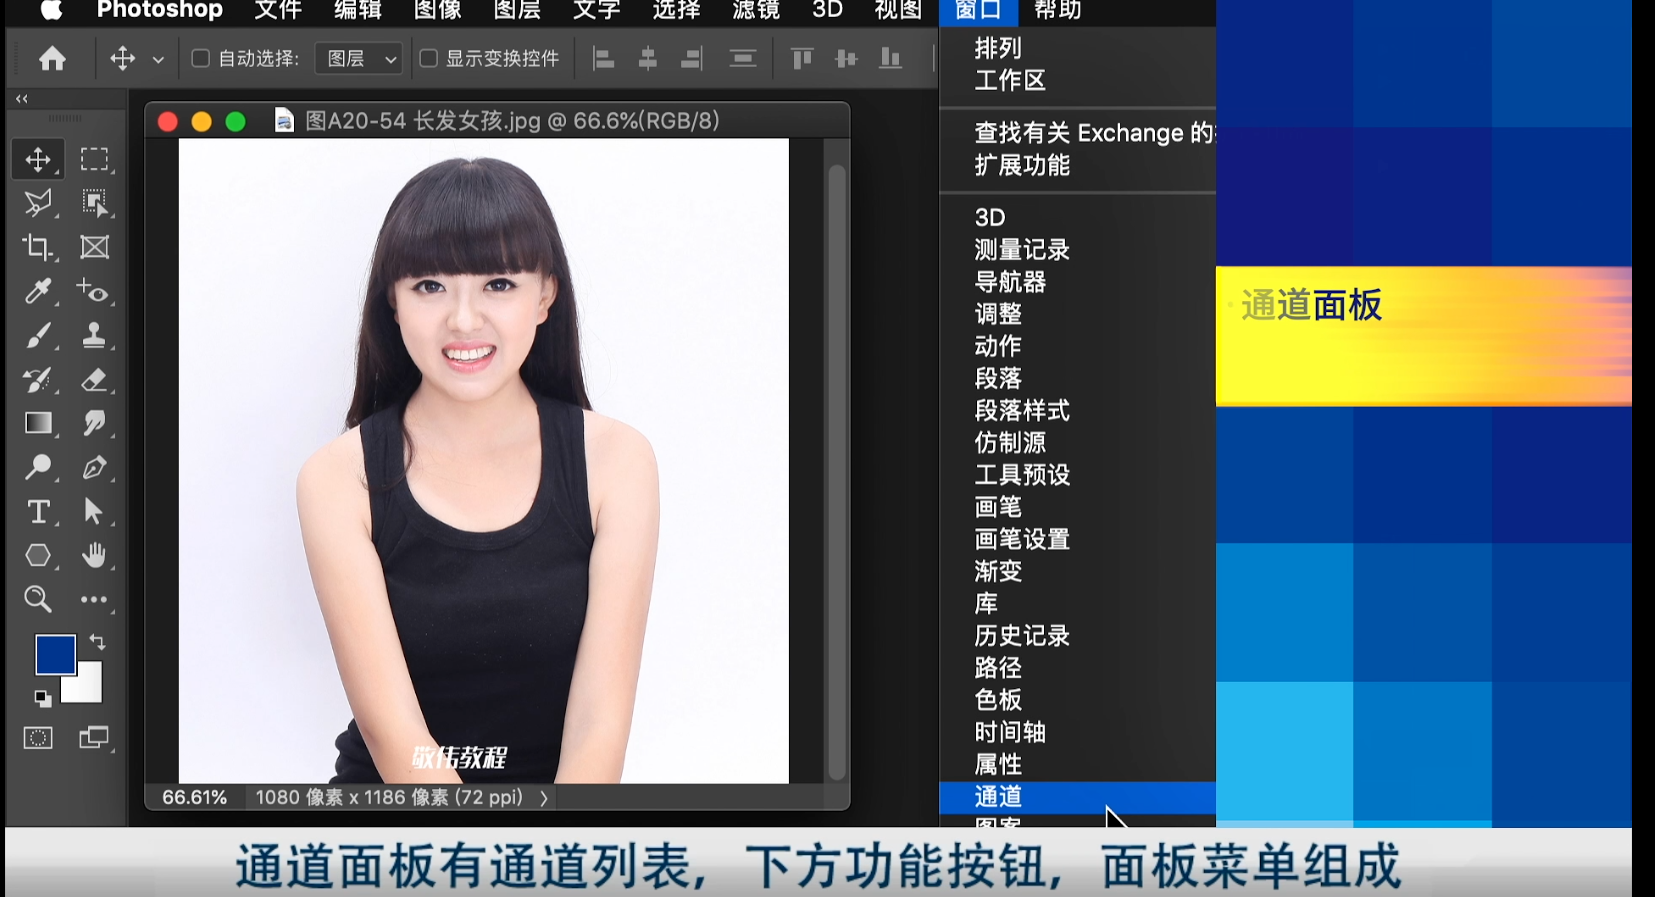Enable the 自动选择 checkbox
Viewport: 1655px width, 897px height.
tap(200, 58)
